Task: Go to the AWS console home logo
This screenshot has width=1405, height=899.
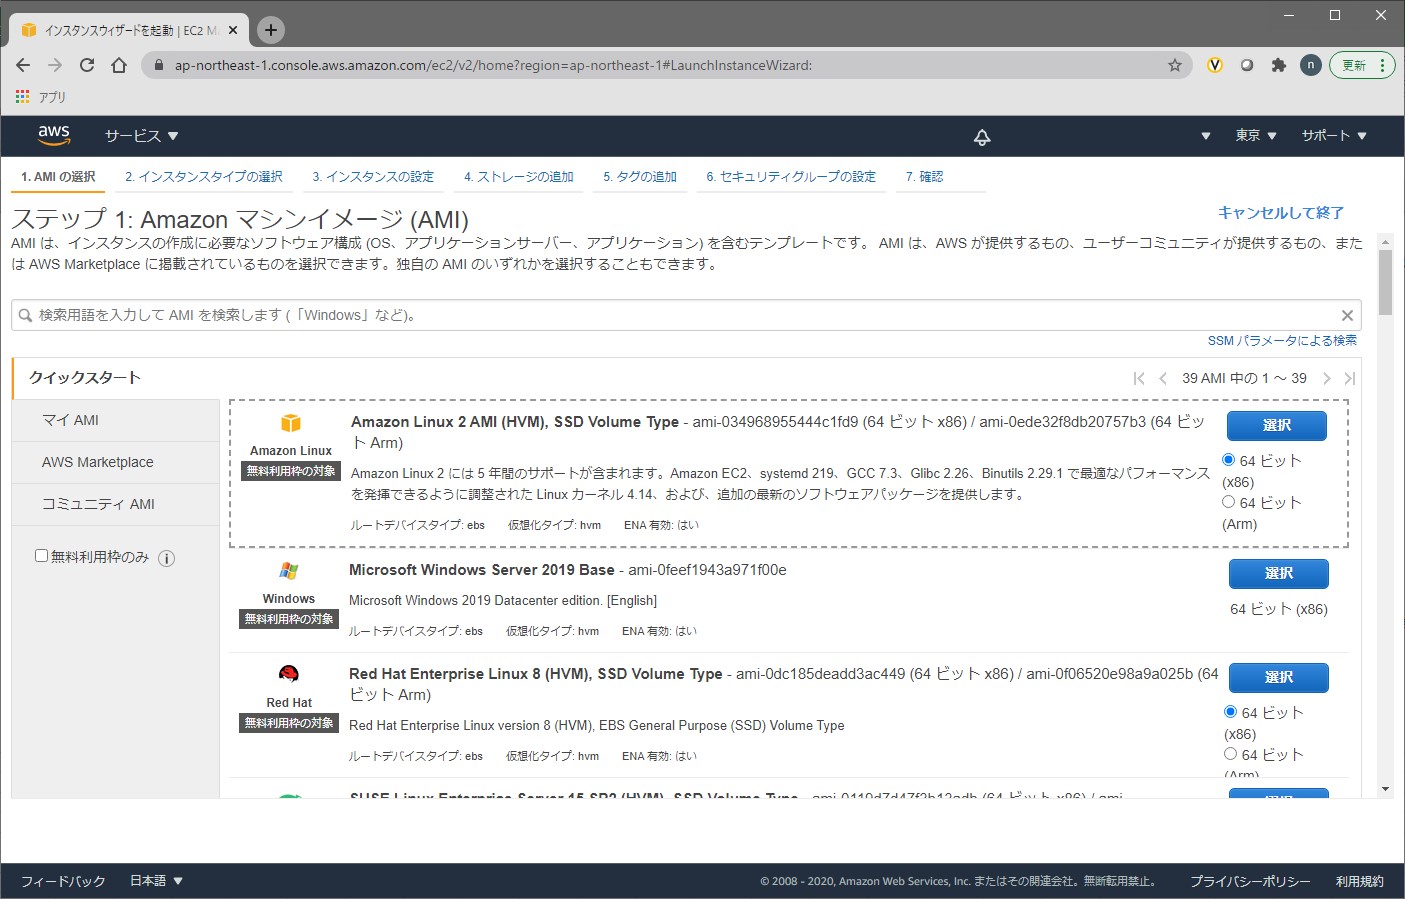Action: [54, 135]
